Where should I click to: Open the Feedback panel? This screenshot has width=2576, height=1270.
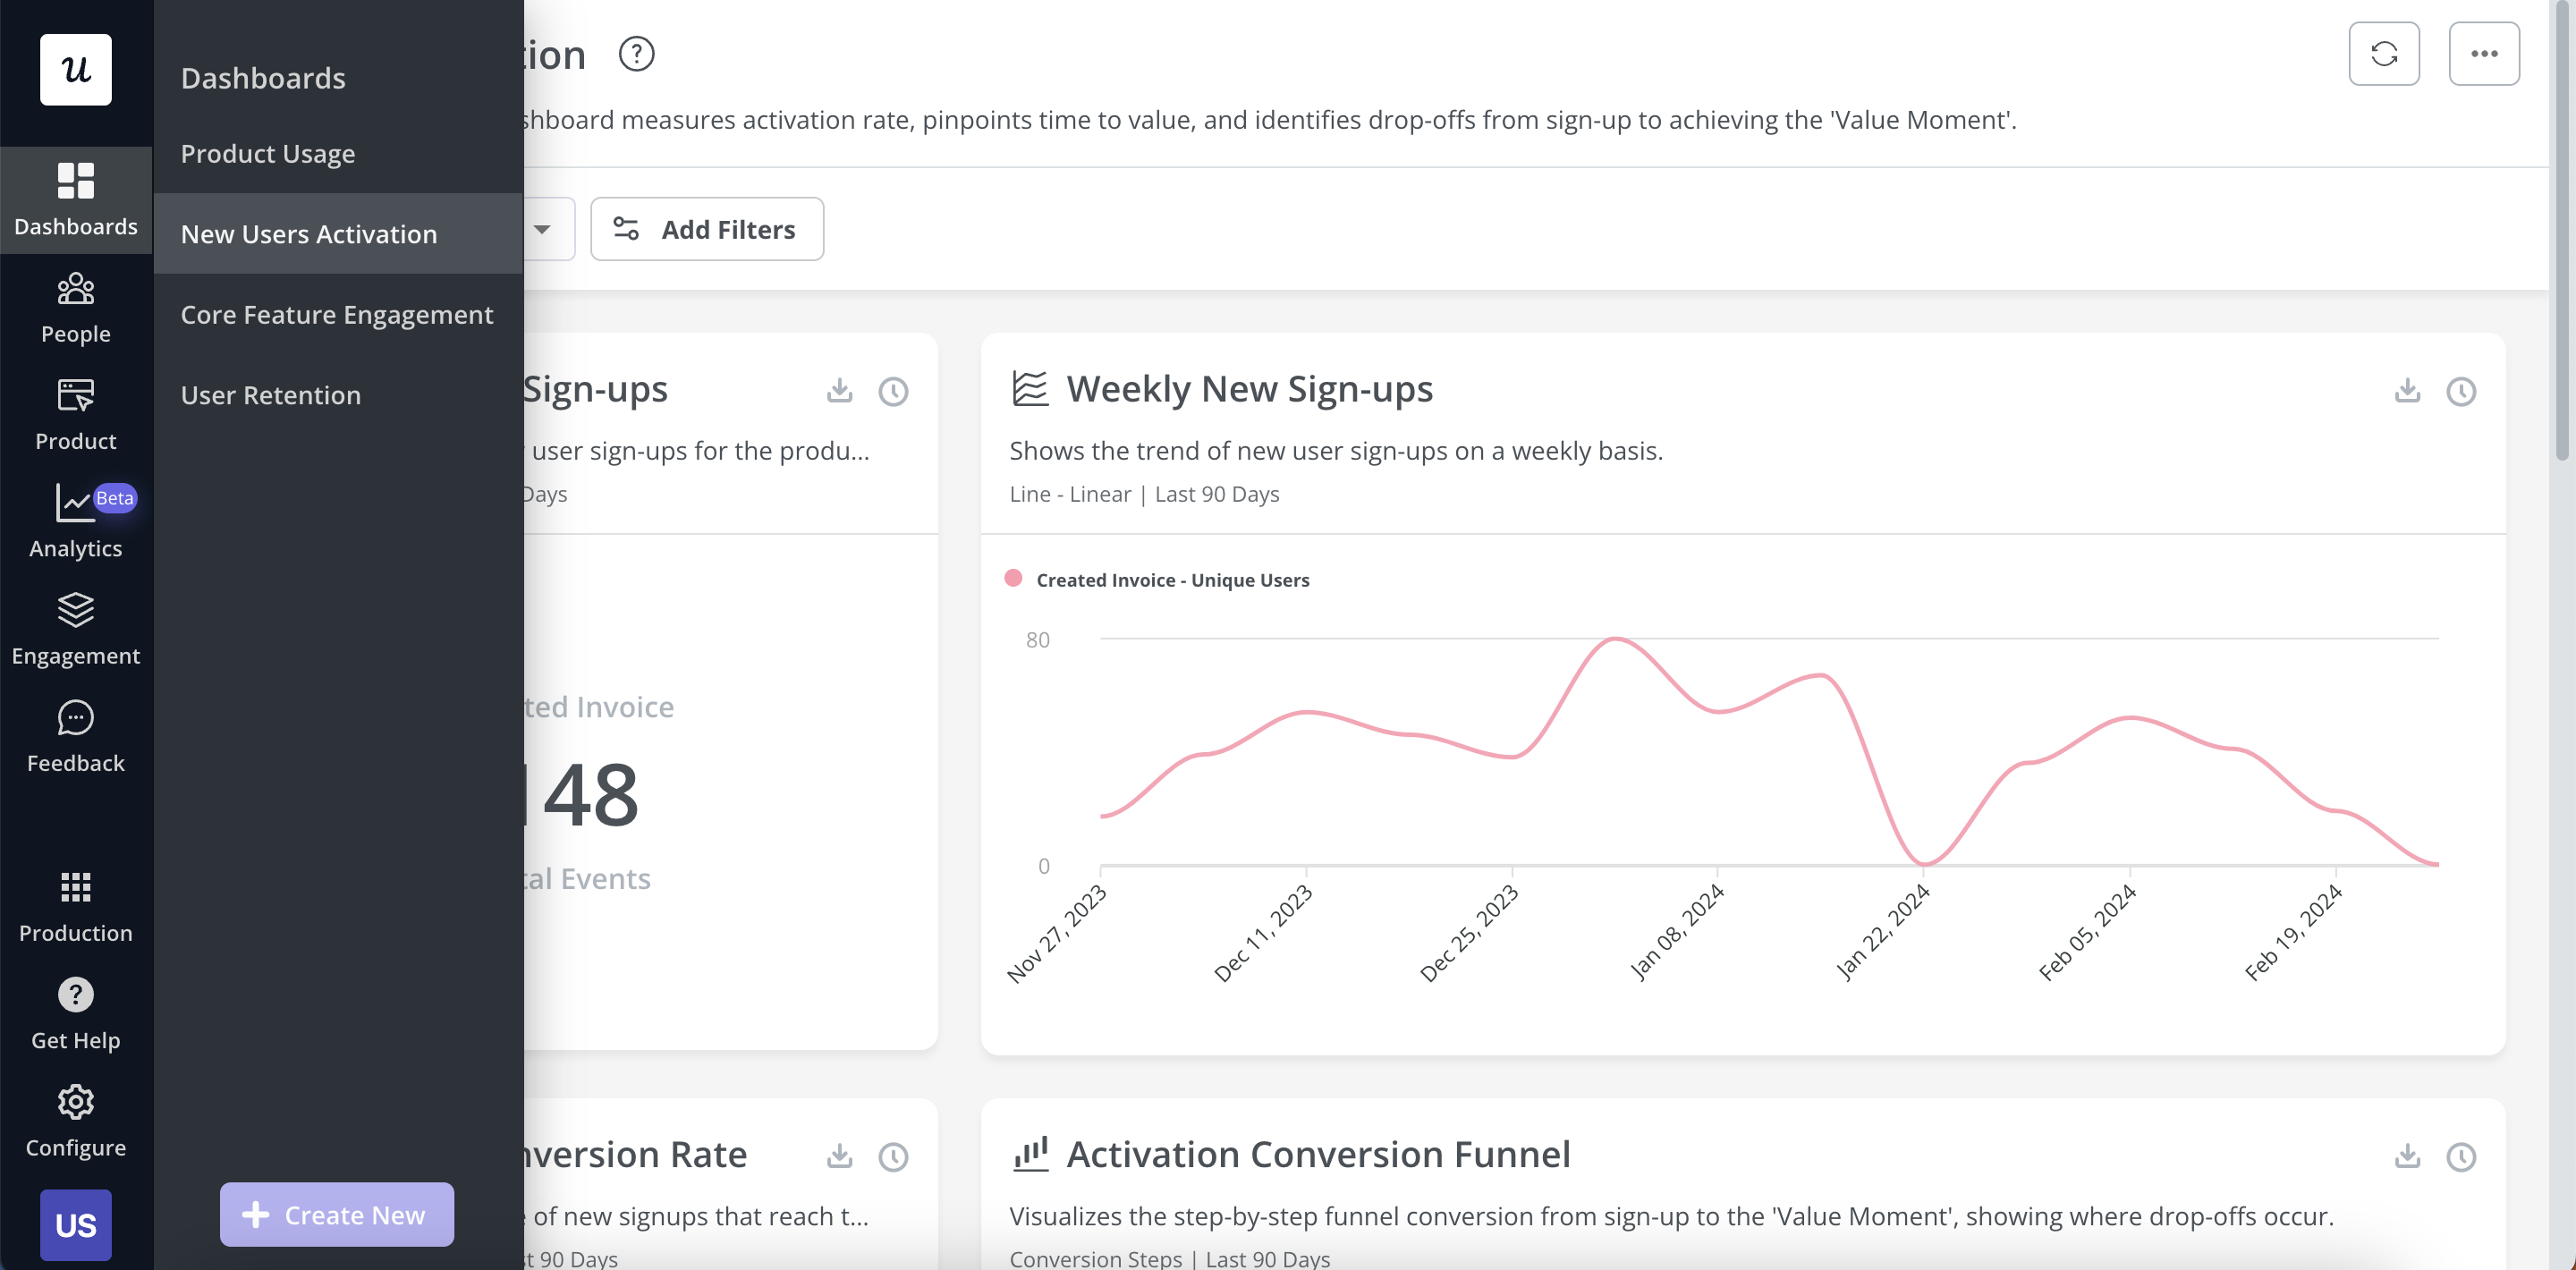[x=75, y=737]
